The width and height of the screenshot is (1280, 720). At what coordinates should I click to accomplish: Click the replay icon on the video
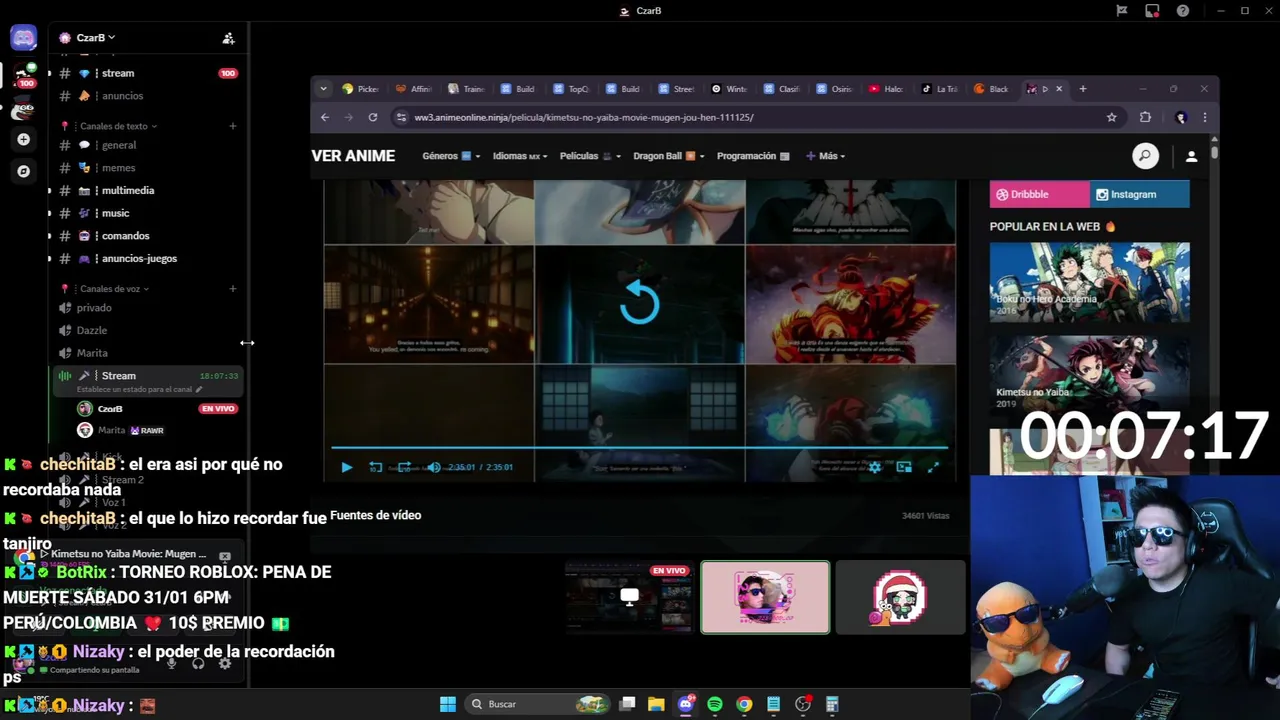click(640, 302)
